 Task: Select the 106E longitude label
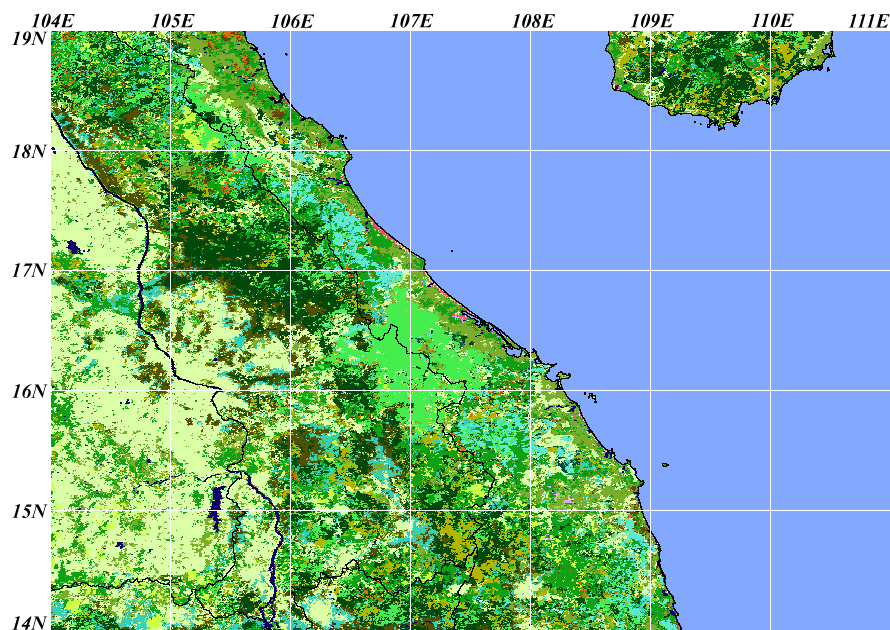[292, 21]
